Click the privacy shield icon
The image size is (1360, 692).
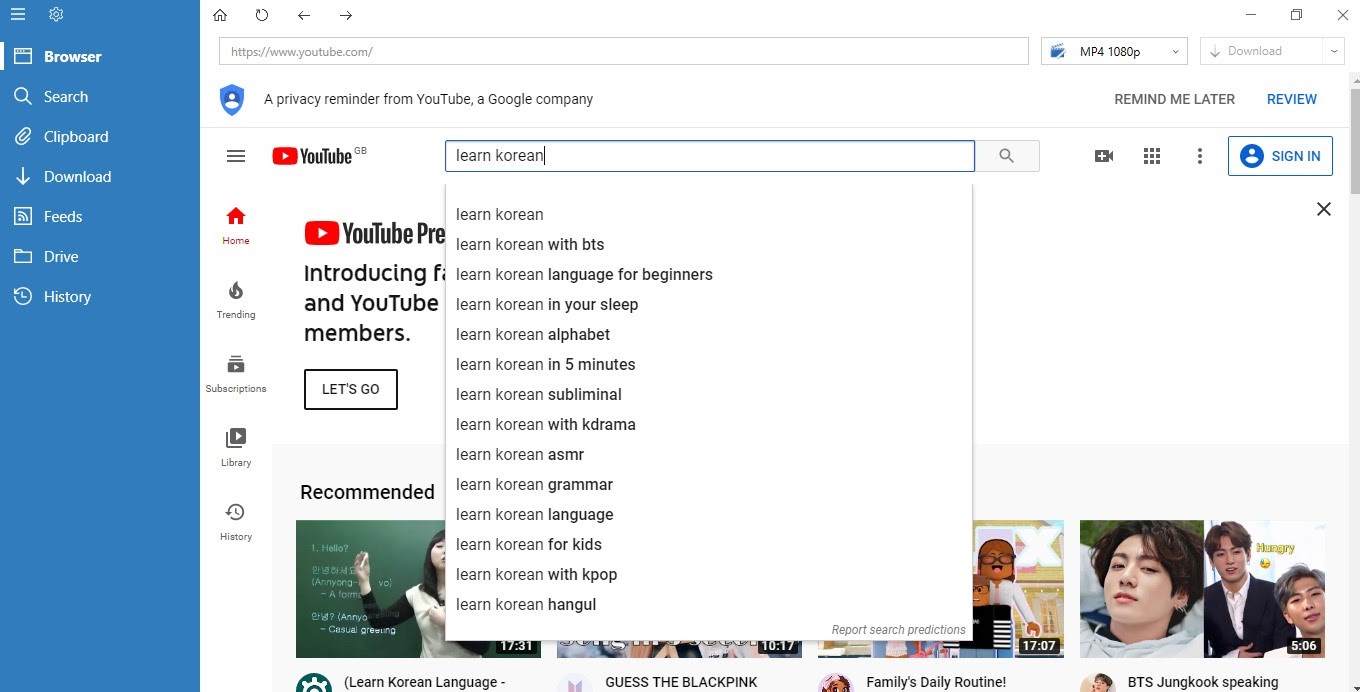tap(232, 99)
